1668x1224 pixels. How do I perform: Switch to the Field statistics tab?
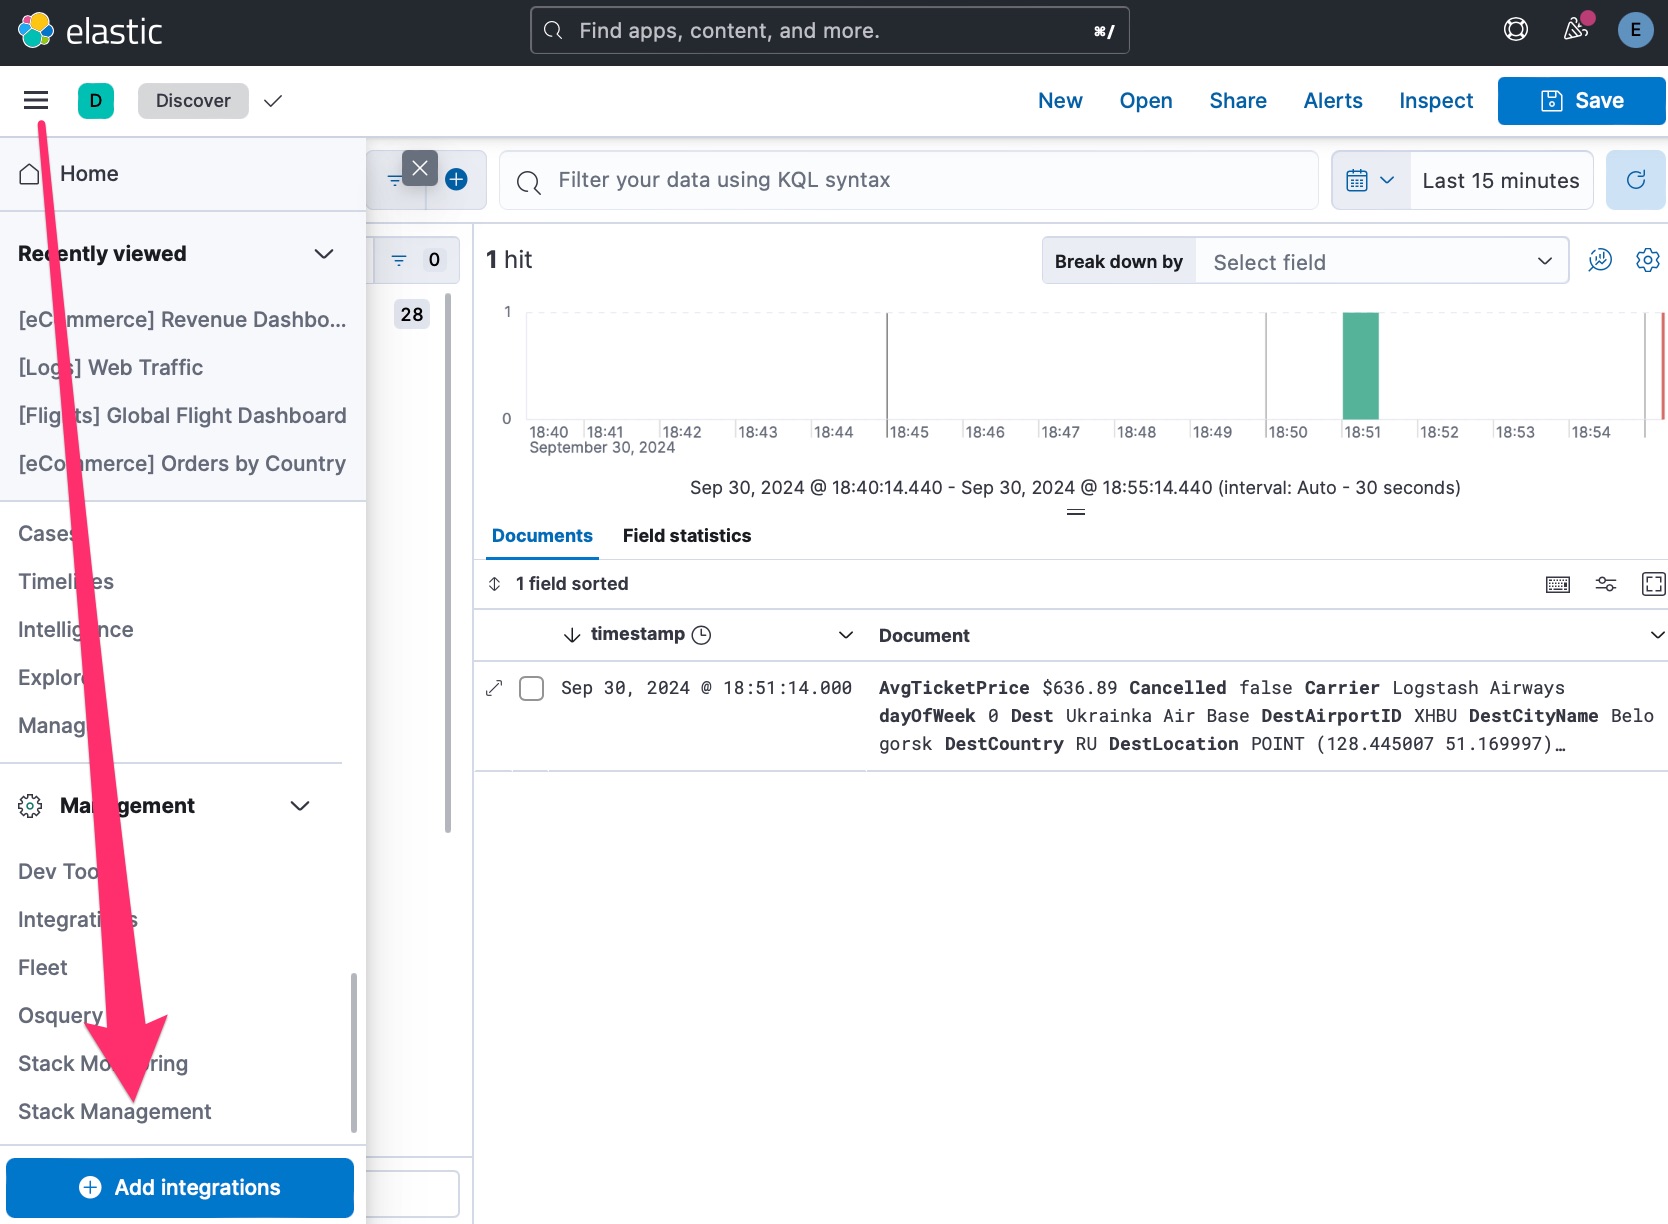click(686, 536)
